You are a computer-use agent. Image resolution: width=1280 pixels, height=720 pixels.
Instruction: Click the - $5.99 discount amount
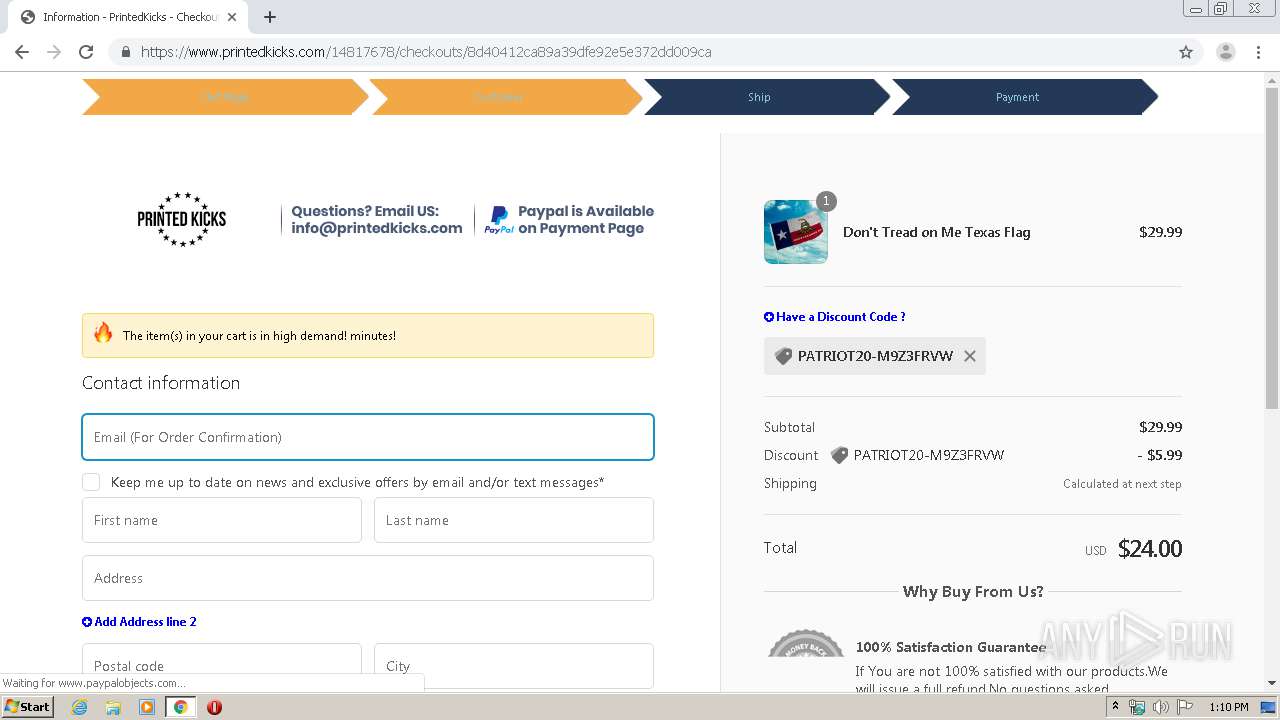pos(1160,455)
